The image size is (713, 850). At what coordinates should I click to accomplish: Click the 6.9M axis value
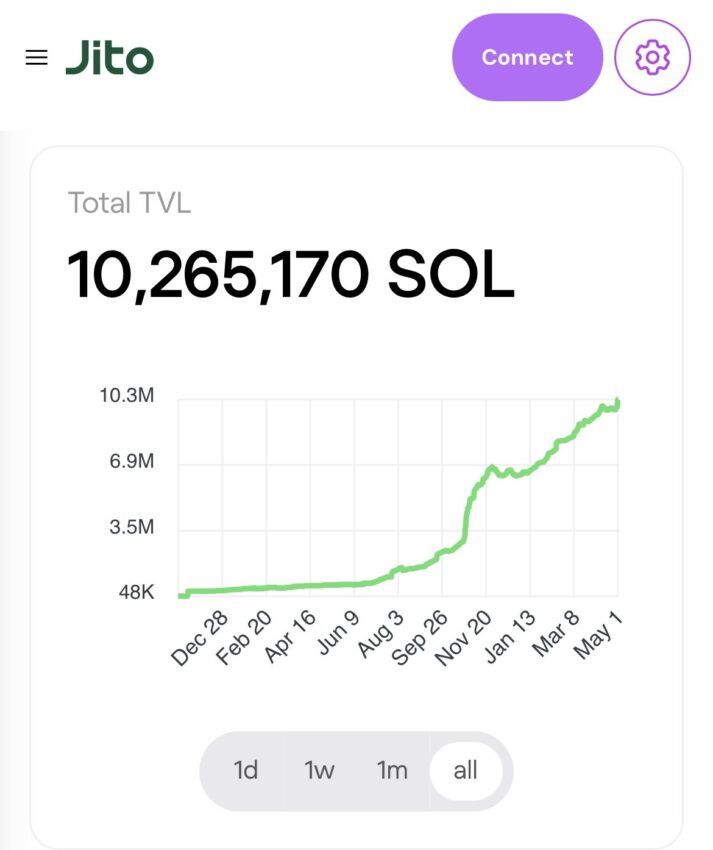point(129,462)
